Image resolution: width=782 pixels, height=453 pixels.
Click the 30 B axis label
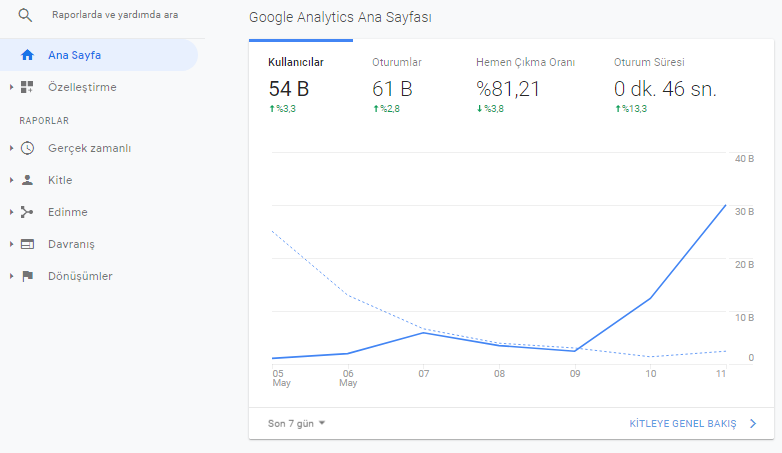click(744, 212)
